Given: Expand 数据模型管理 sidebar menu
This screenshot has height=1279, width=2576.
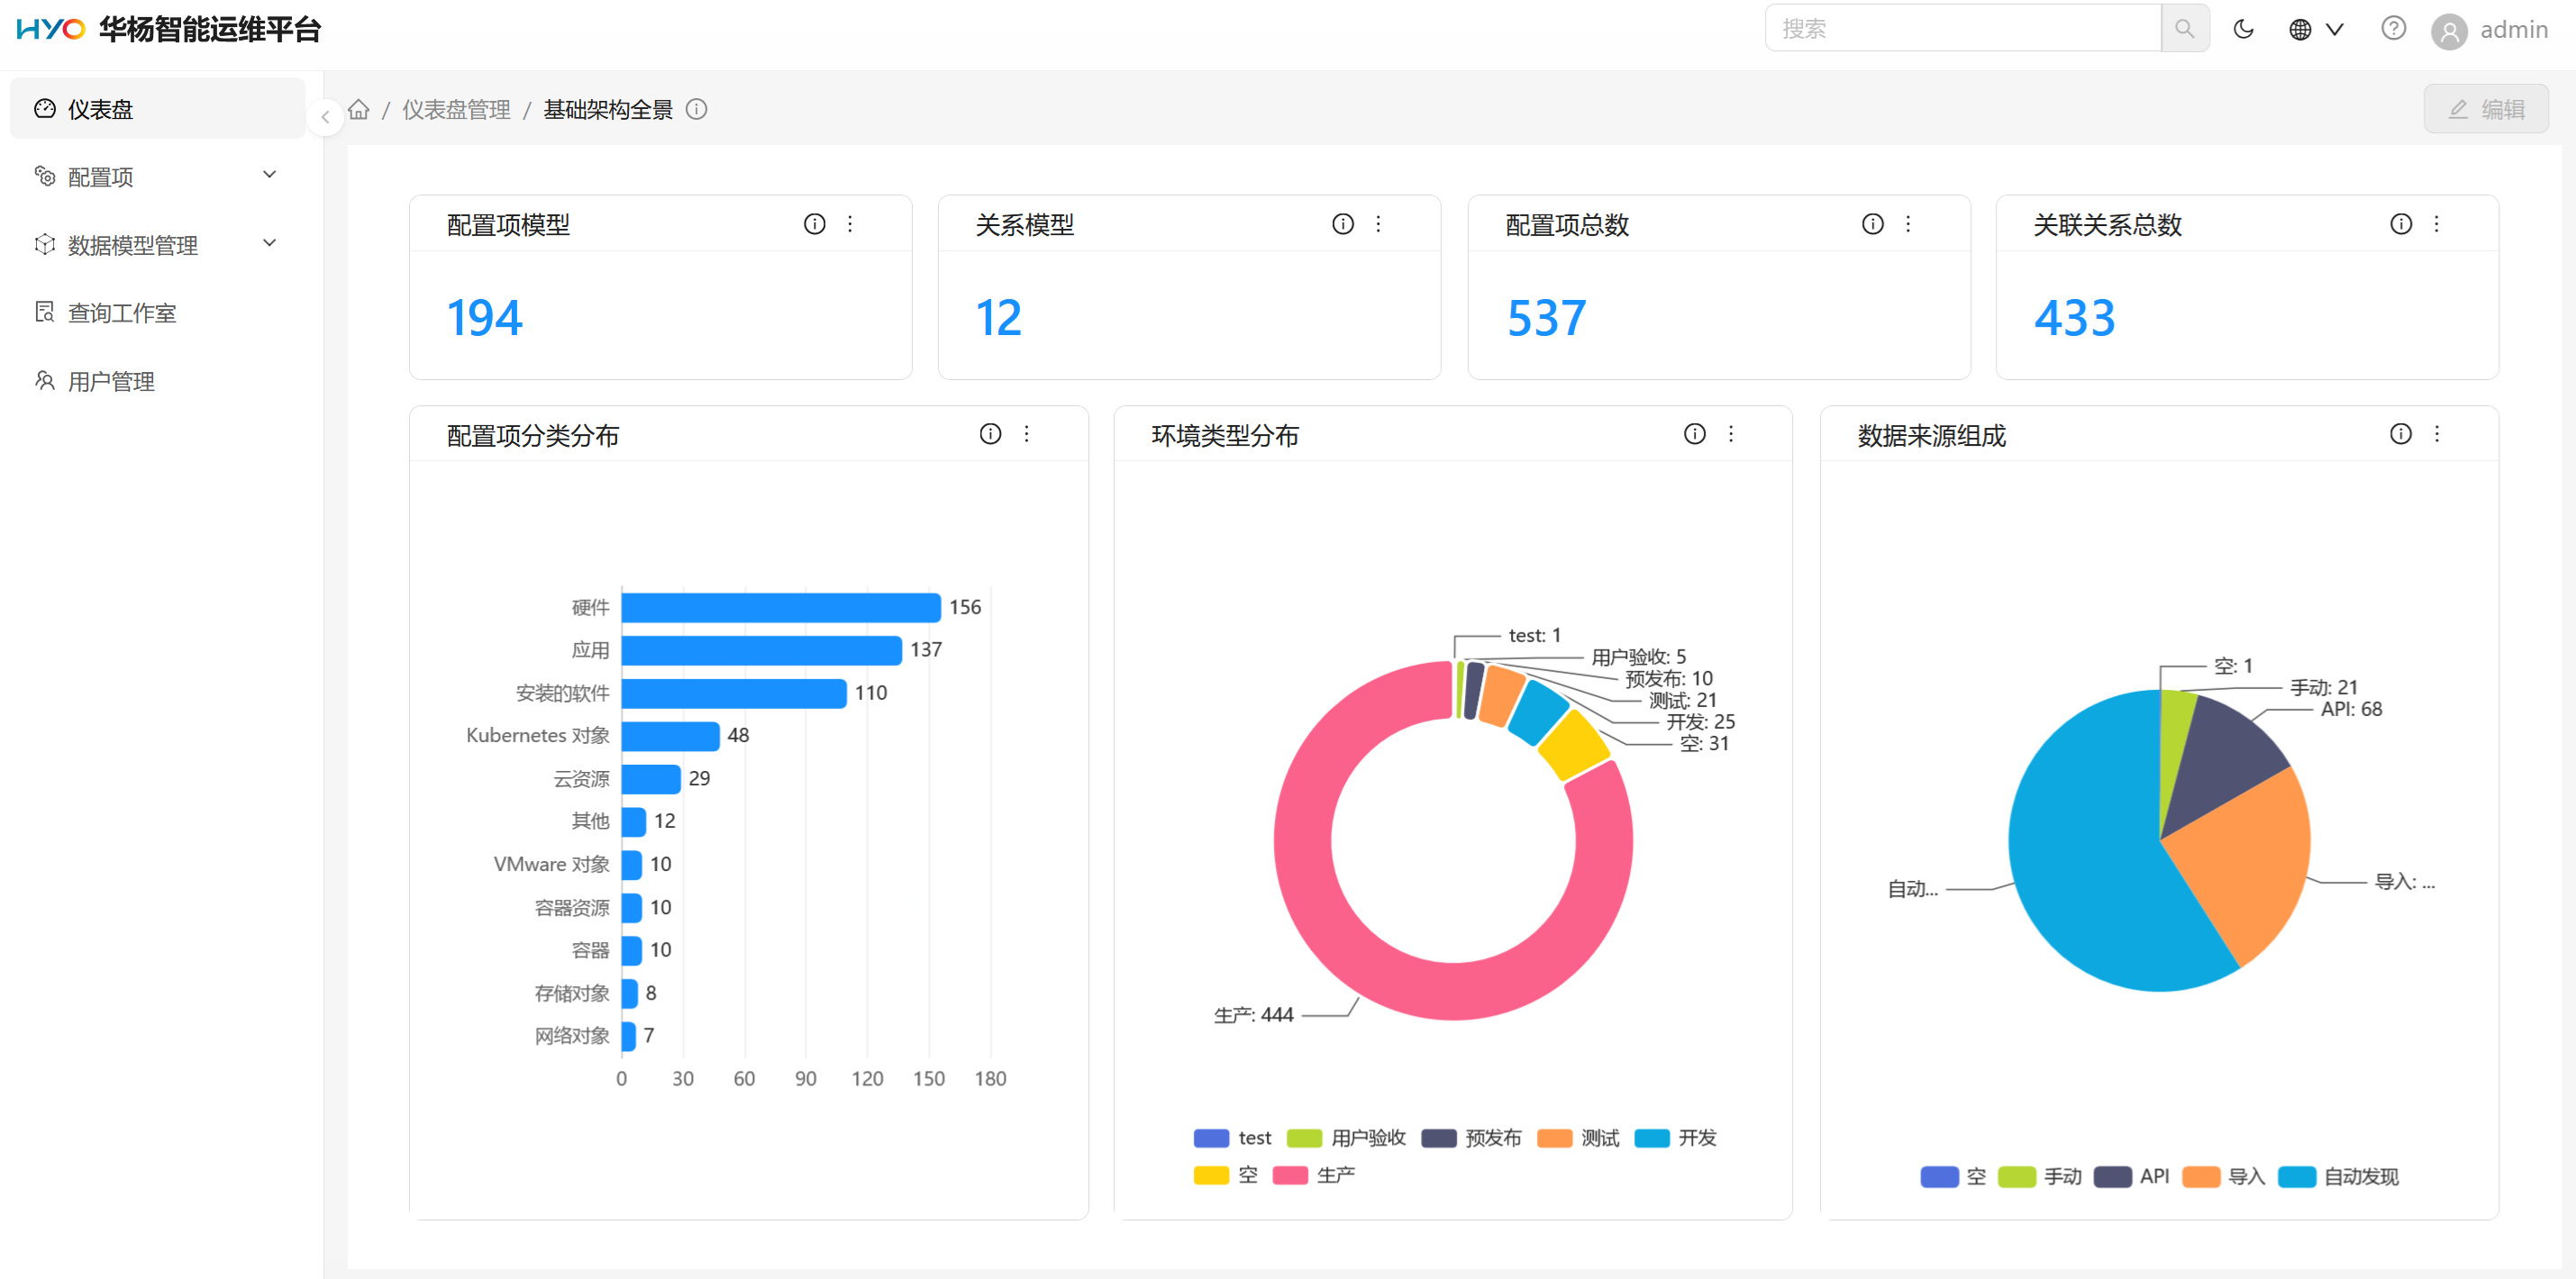Looking at the screenshot, I should [x=157, y=244].
